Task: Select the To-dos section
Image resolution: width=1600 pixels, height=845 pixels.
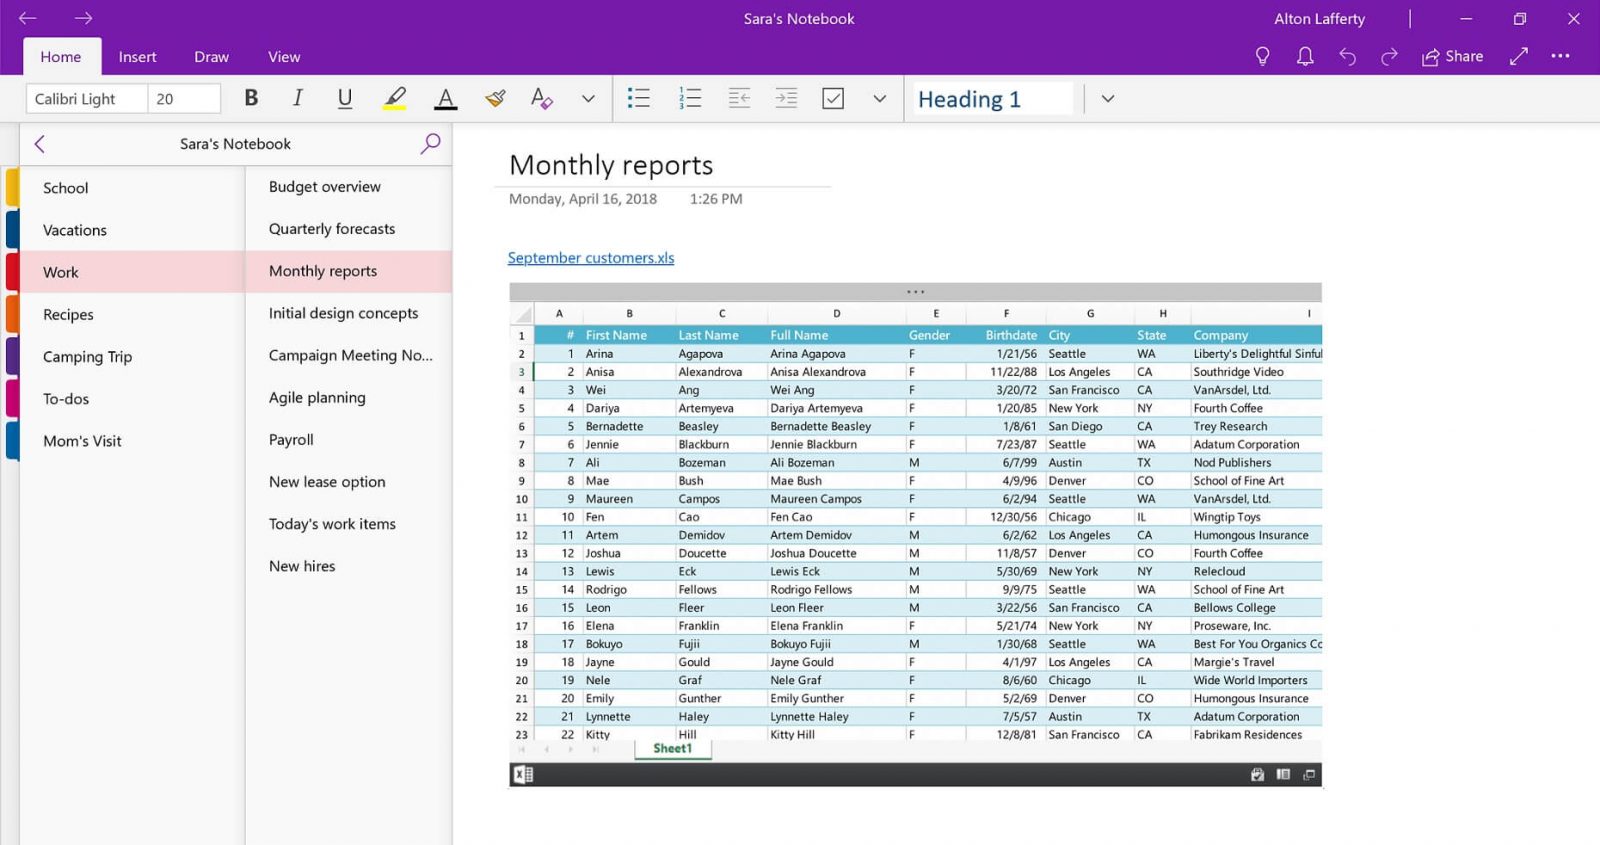Action: tap(132, 398)
